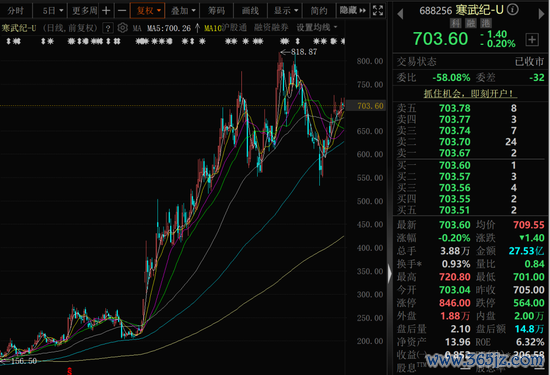Add stock to watchlist plus box
The image size is (550, 375).
(x=532, y=40)
